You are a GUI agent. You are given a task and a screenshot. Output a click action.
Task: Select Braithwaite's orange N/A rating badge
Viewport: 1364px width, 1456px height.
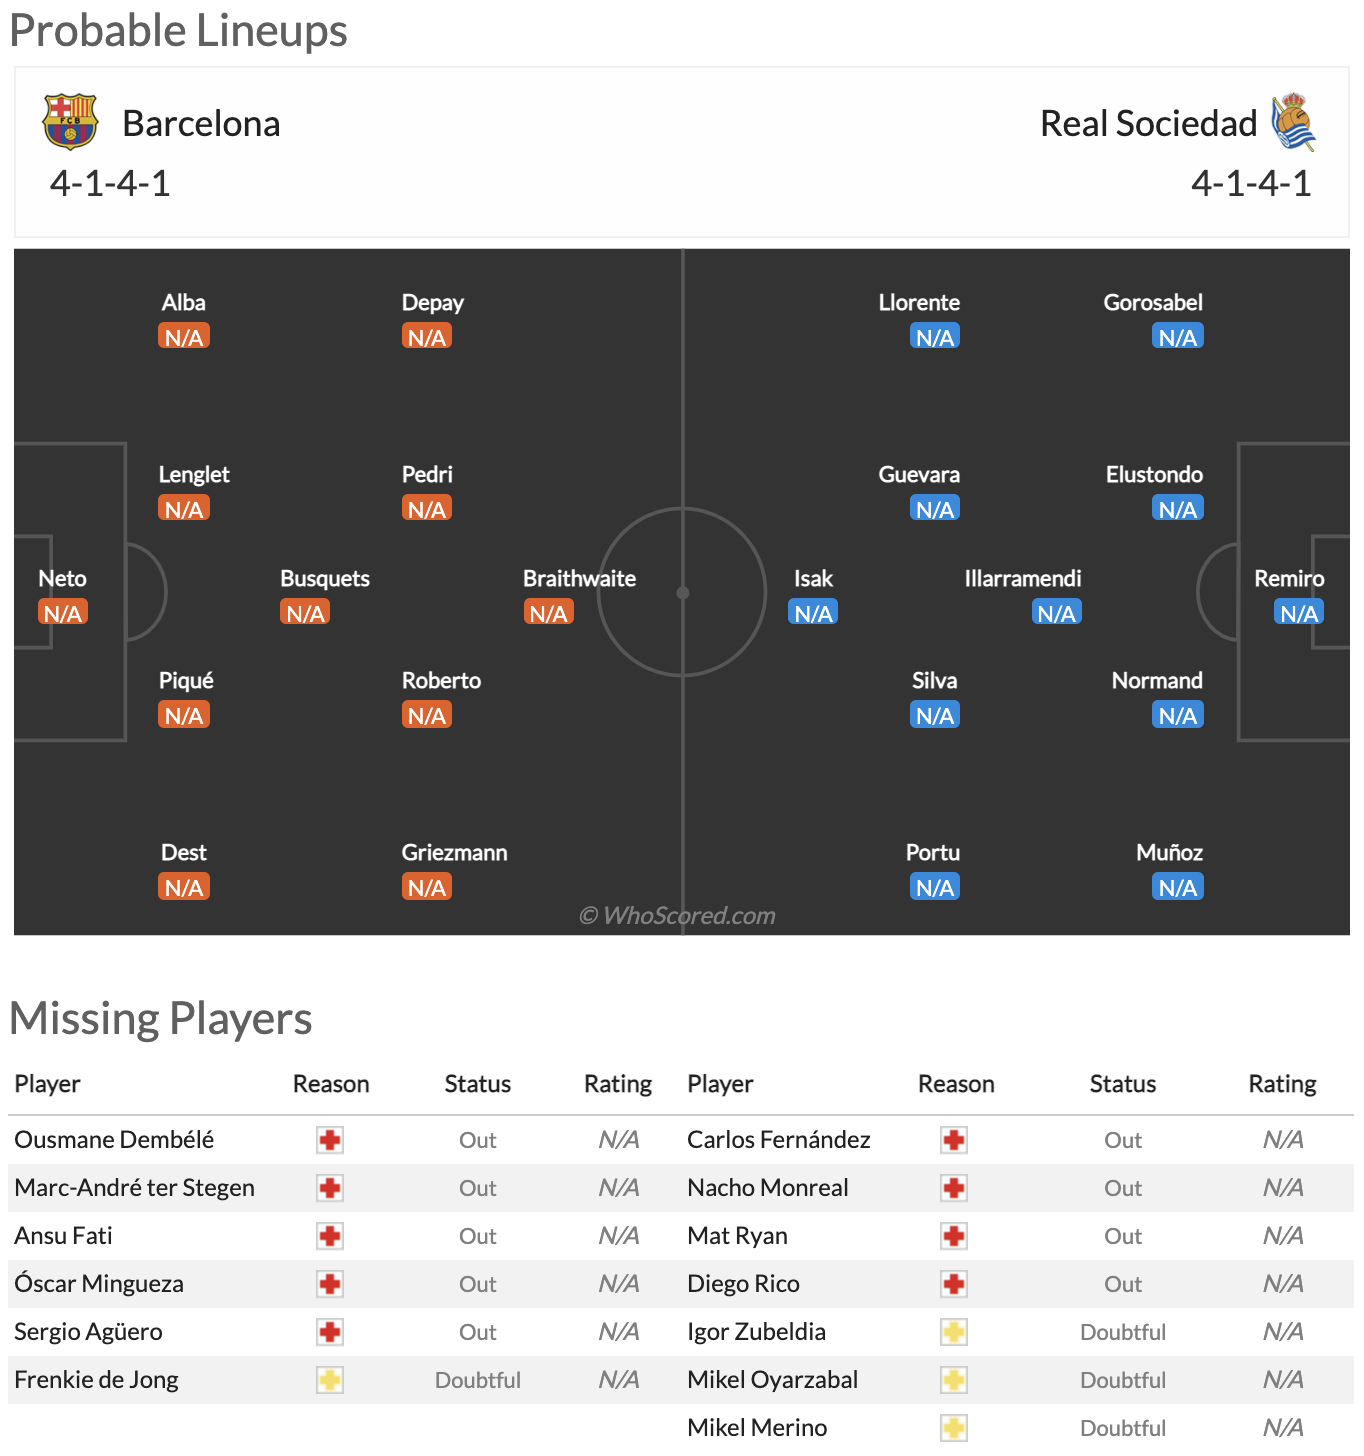[x=548, y=612]
